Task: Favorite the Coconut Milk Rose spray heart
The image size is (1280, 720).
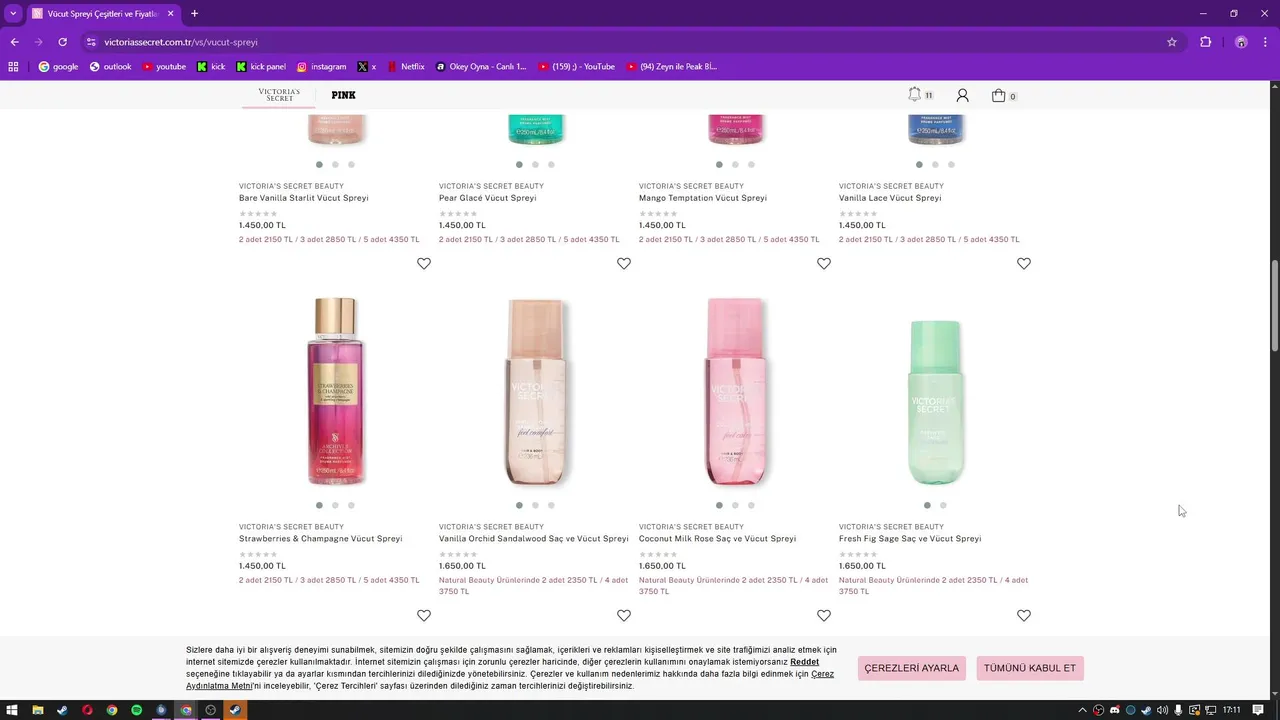Action: pyautogui.click(x=824, y=263)
